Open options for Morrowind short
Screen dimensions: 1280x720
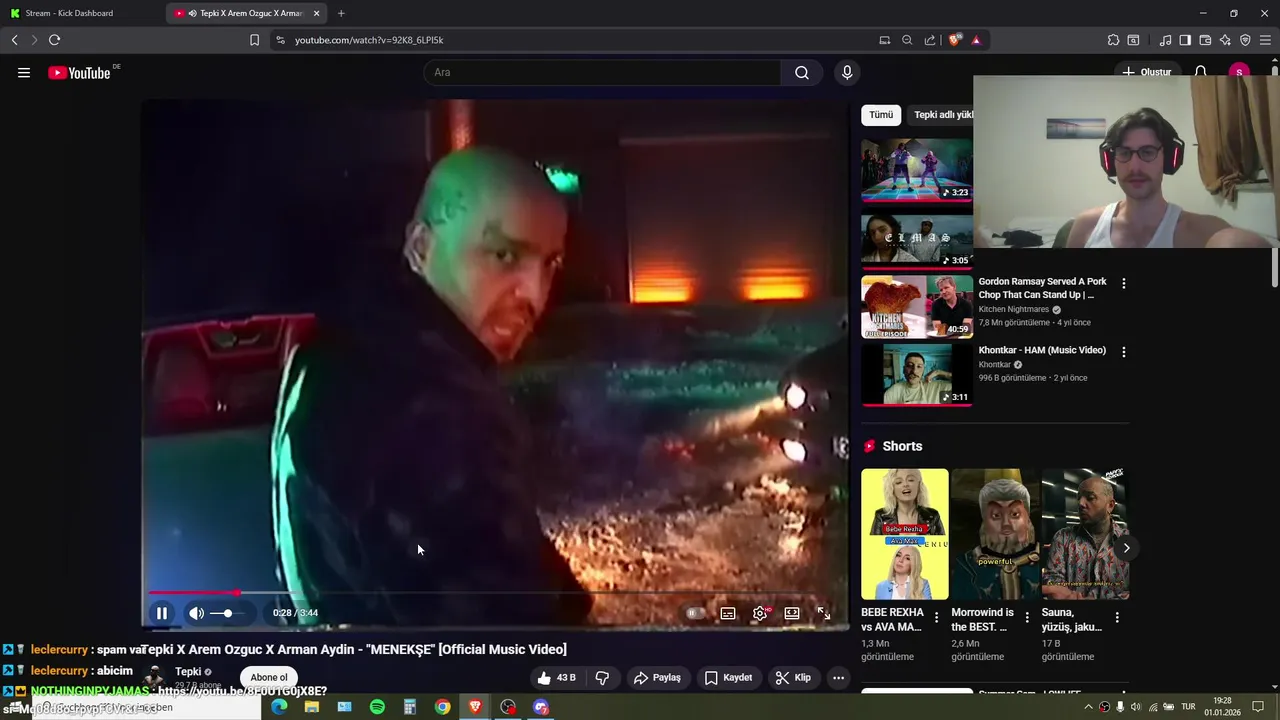coord(1027,618)
